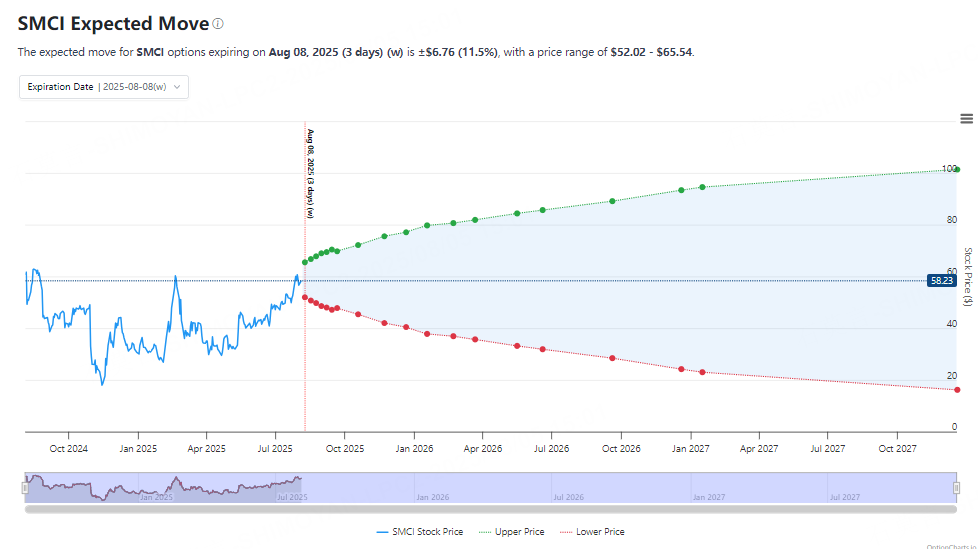
Task: Open the Expiration Date dropdown
Action: pyautogui.click(x=104, y=87)
